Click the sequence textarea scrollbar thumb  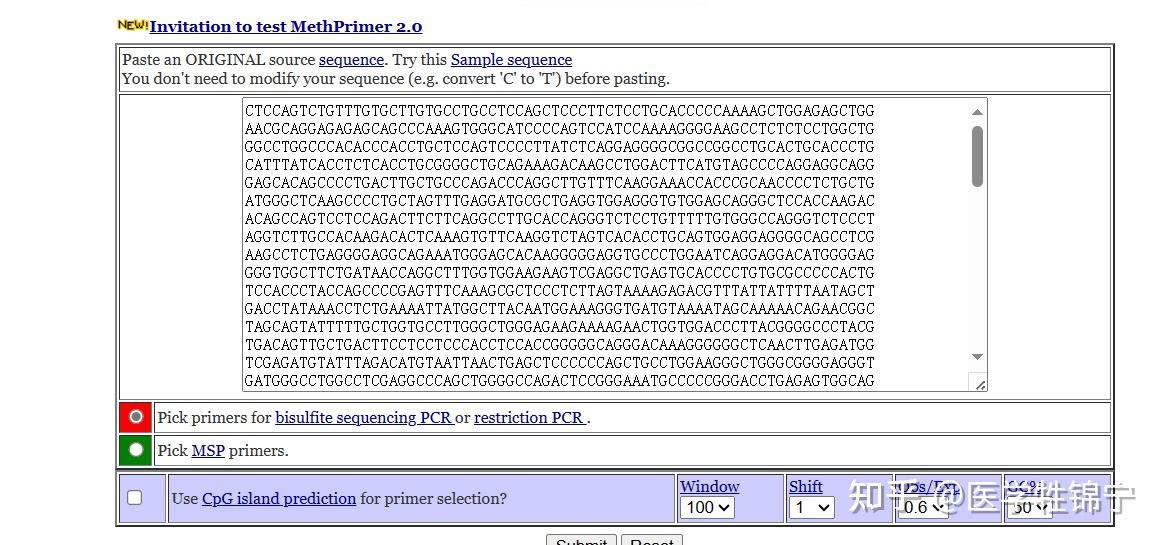click(977, 155)
